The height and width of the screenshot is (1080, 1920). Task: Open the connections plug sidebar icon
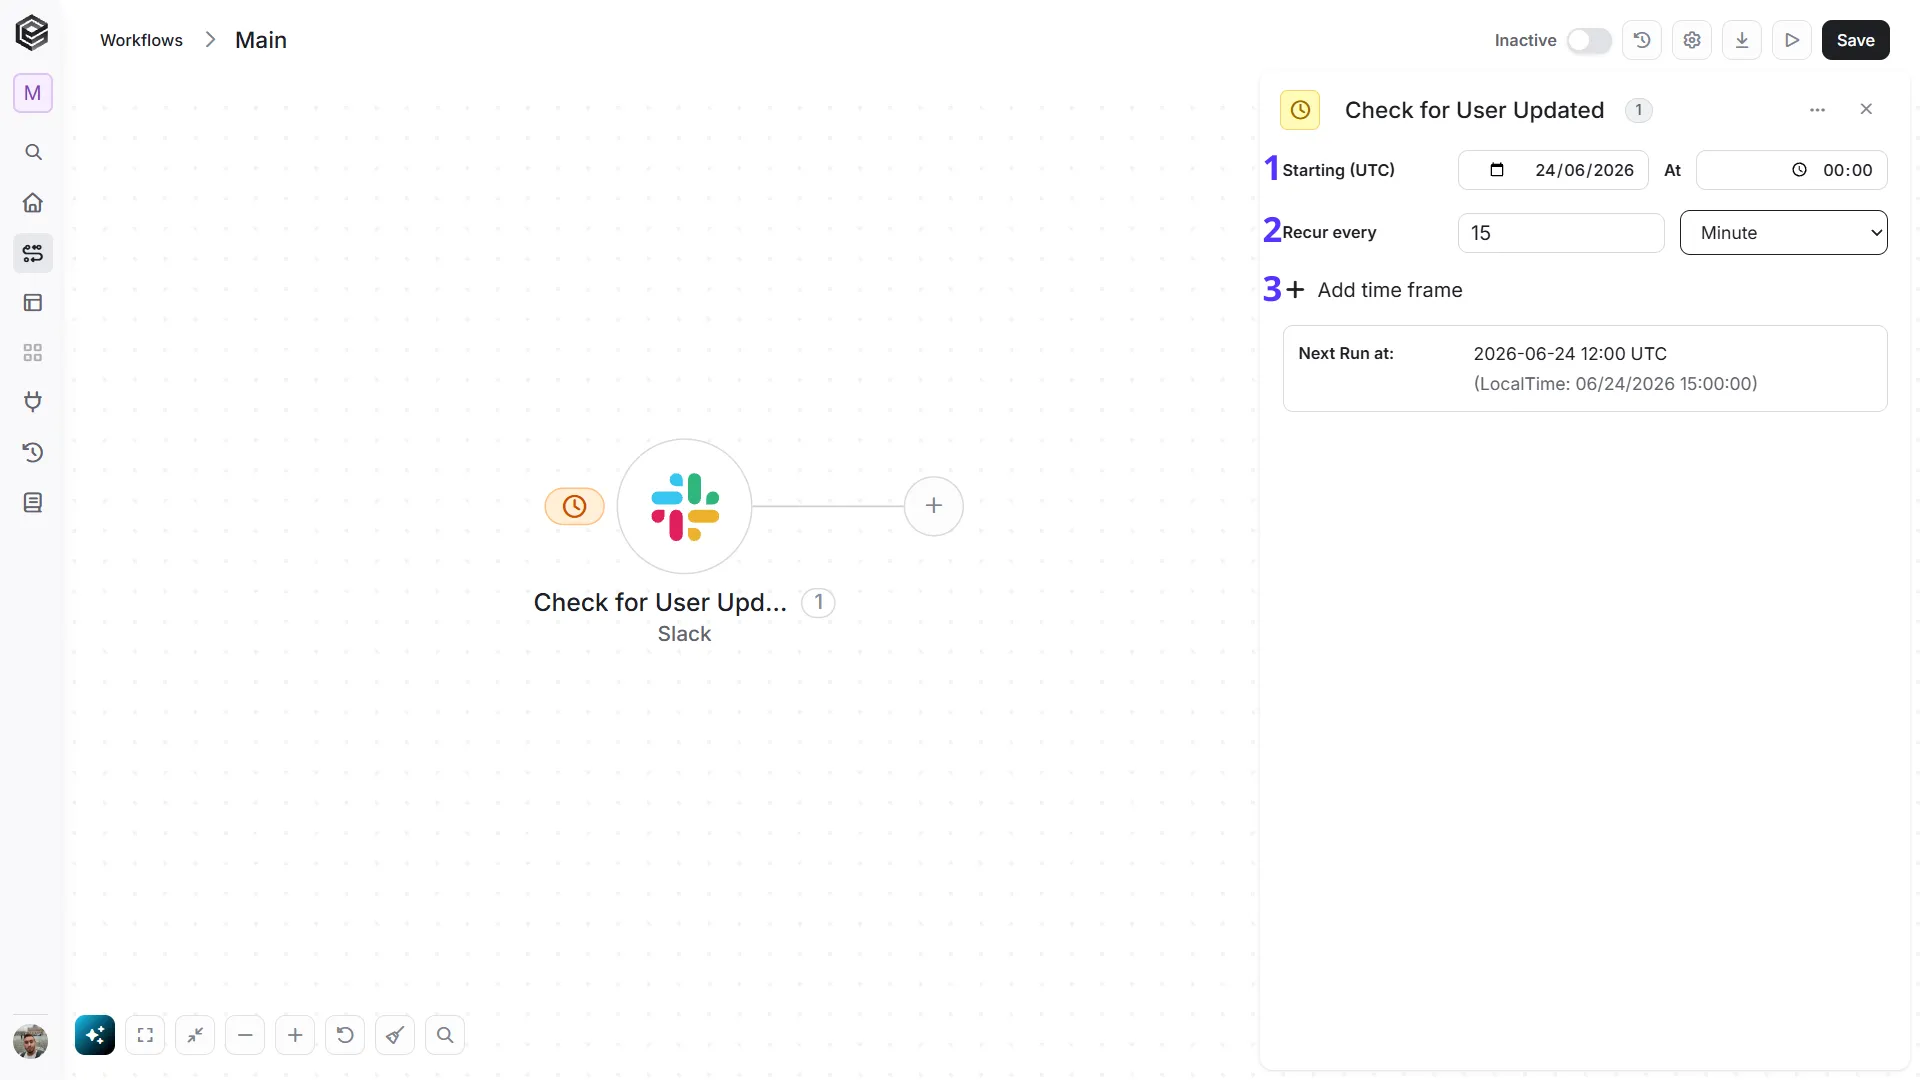(x=33, y=402)
